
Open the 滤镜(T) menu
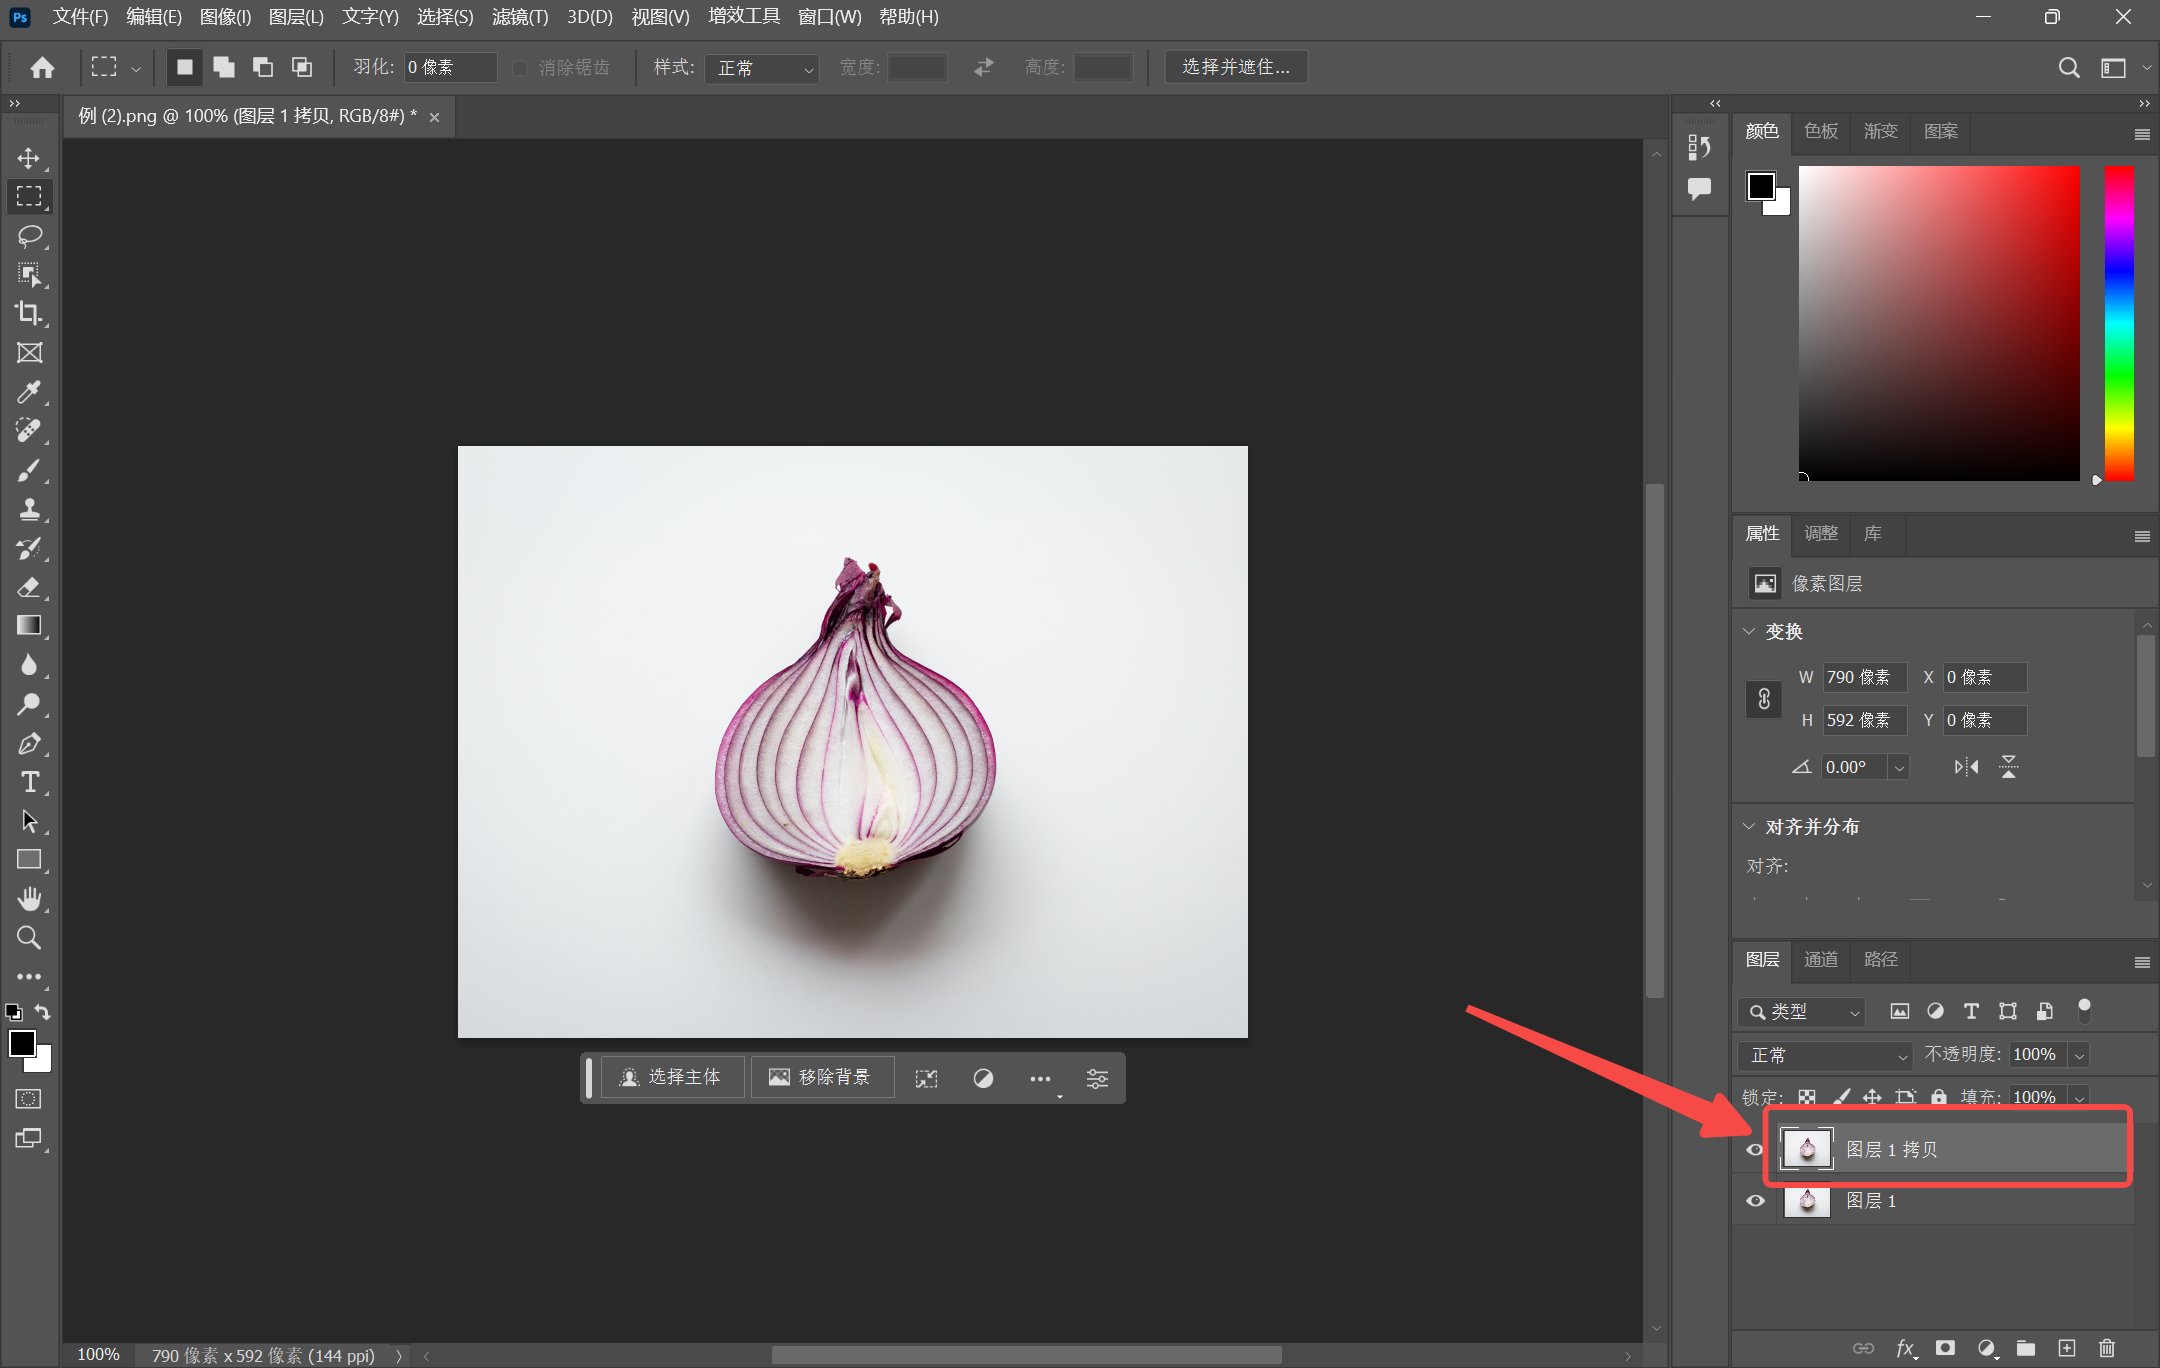click(x=519, y=17)
